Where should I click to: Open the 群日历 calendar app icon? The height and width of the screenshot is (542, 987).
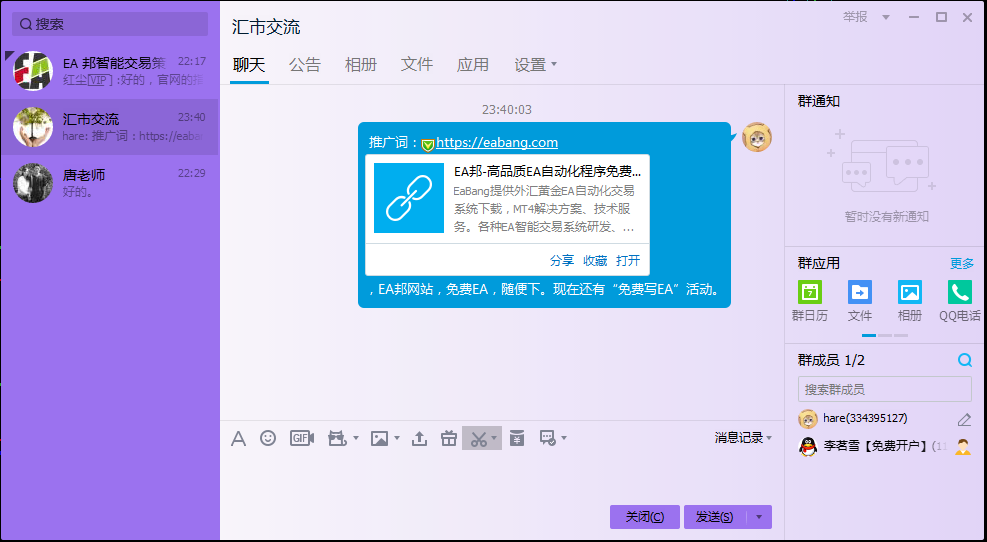click(809, 292)
